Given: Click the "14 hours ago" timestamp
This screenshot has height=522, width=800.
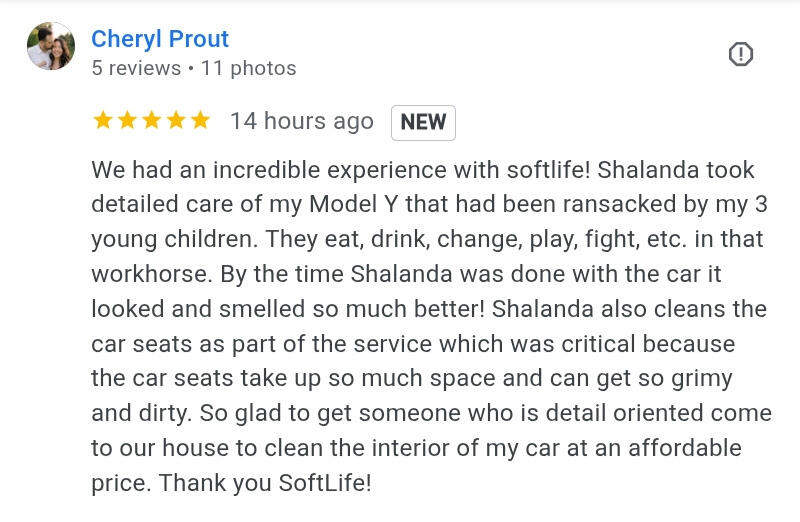Looking at the screenshot, I should [301, 121].
